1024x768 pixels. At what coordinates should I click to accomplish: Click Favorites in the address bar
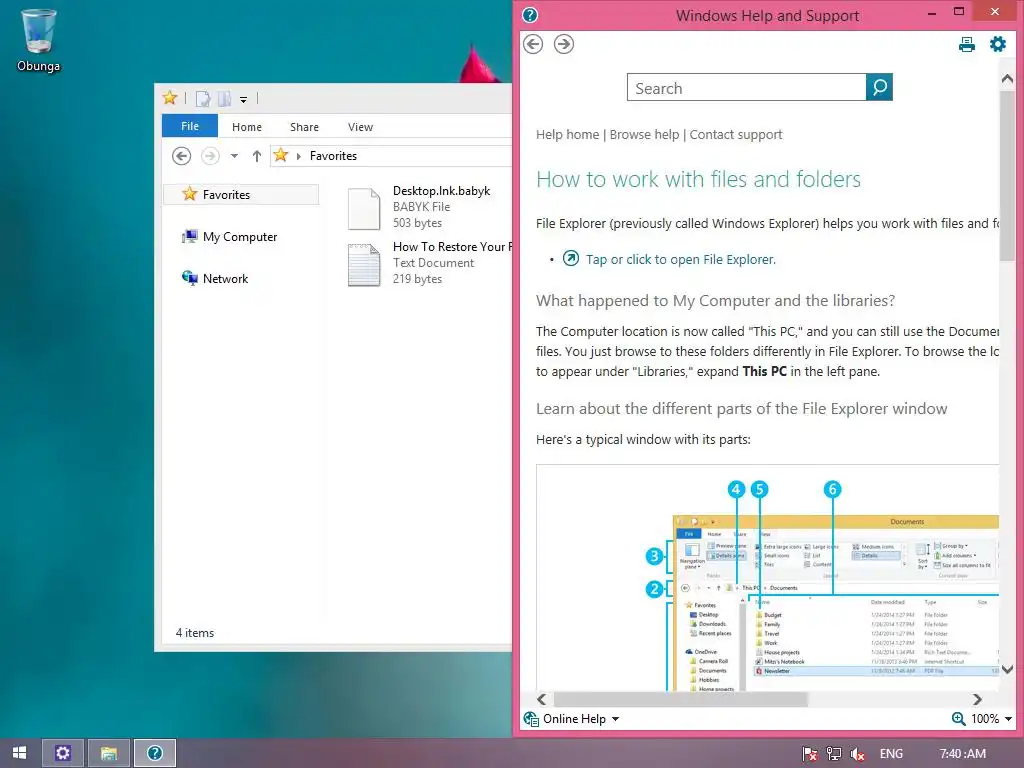point(333,156)
